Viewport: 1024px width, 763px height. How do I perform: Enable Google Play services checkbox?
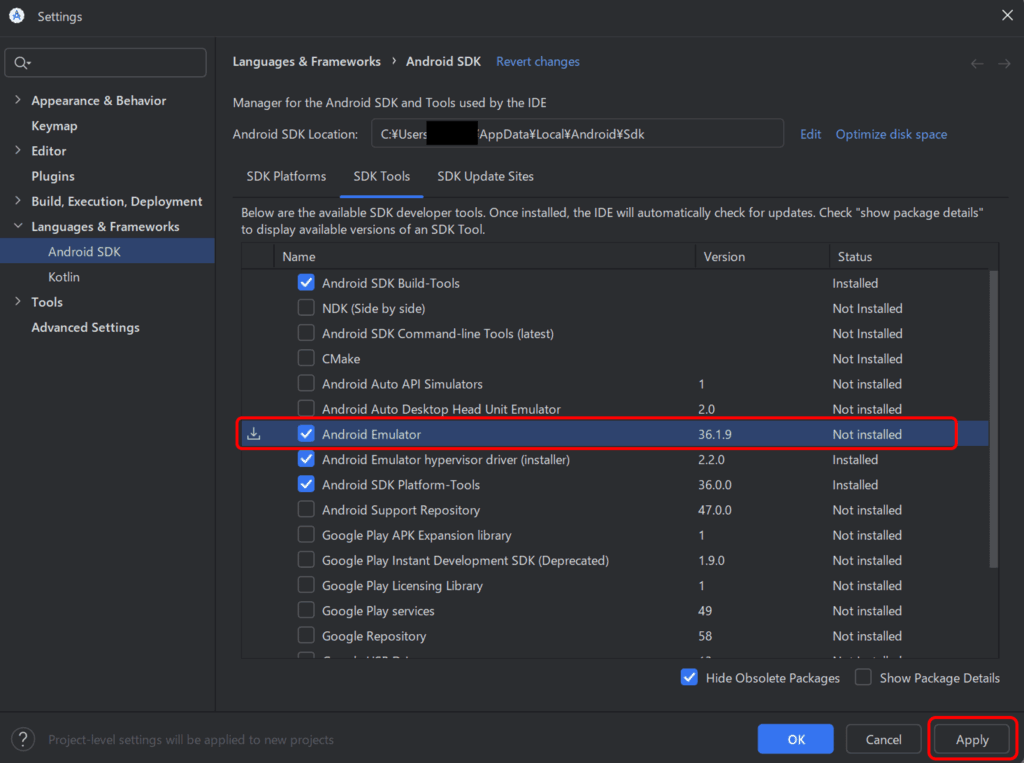306,610
